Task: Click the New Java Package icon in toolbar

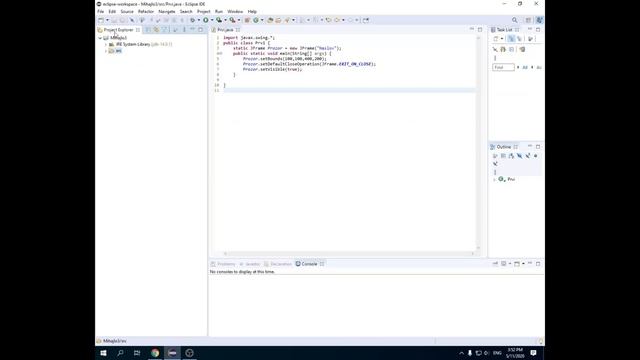Action: (x=247, y=20)
